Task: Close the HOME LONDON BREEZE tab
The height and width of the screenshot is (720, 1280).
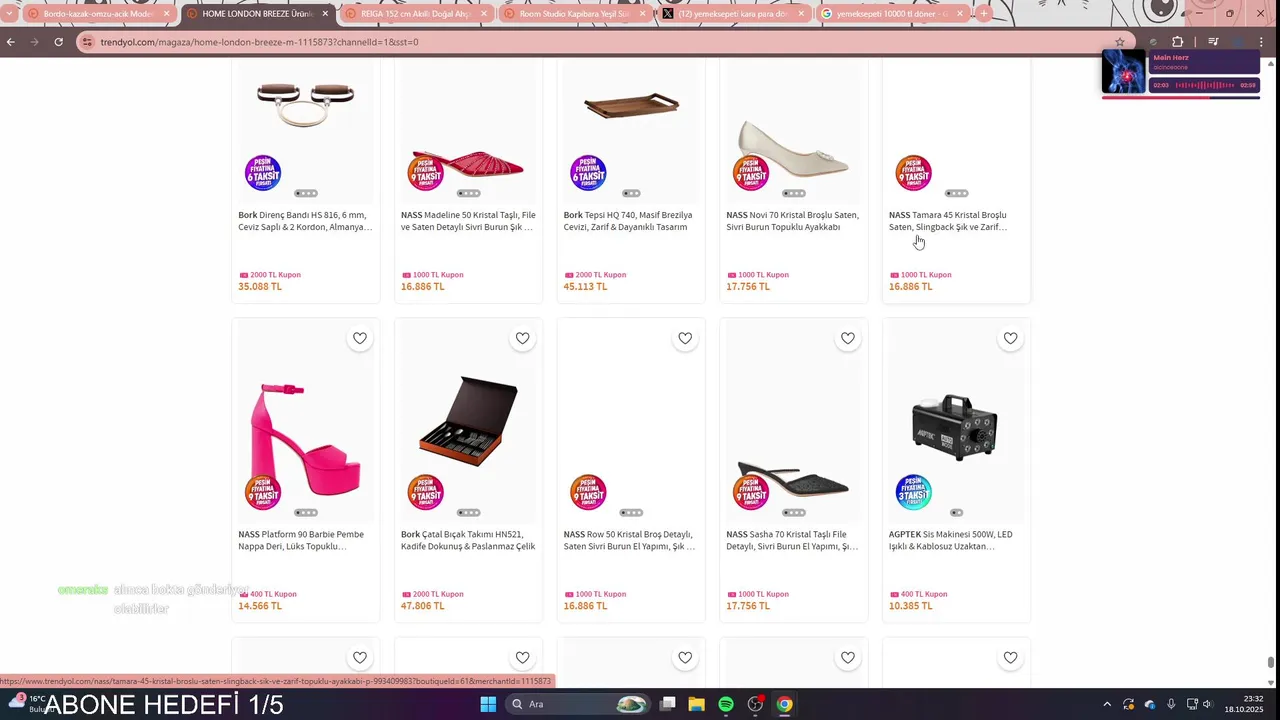Action: click(x=325, y=14)
